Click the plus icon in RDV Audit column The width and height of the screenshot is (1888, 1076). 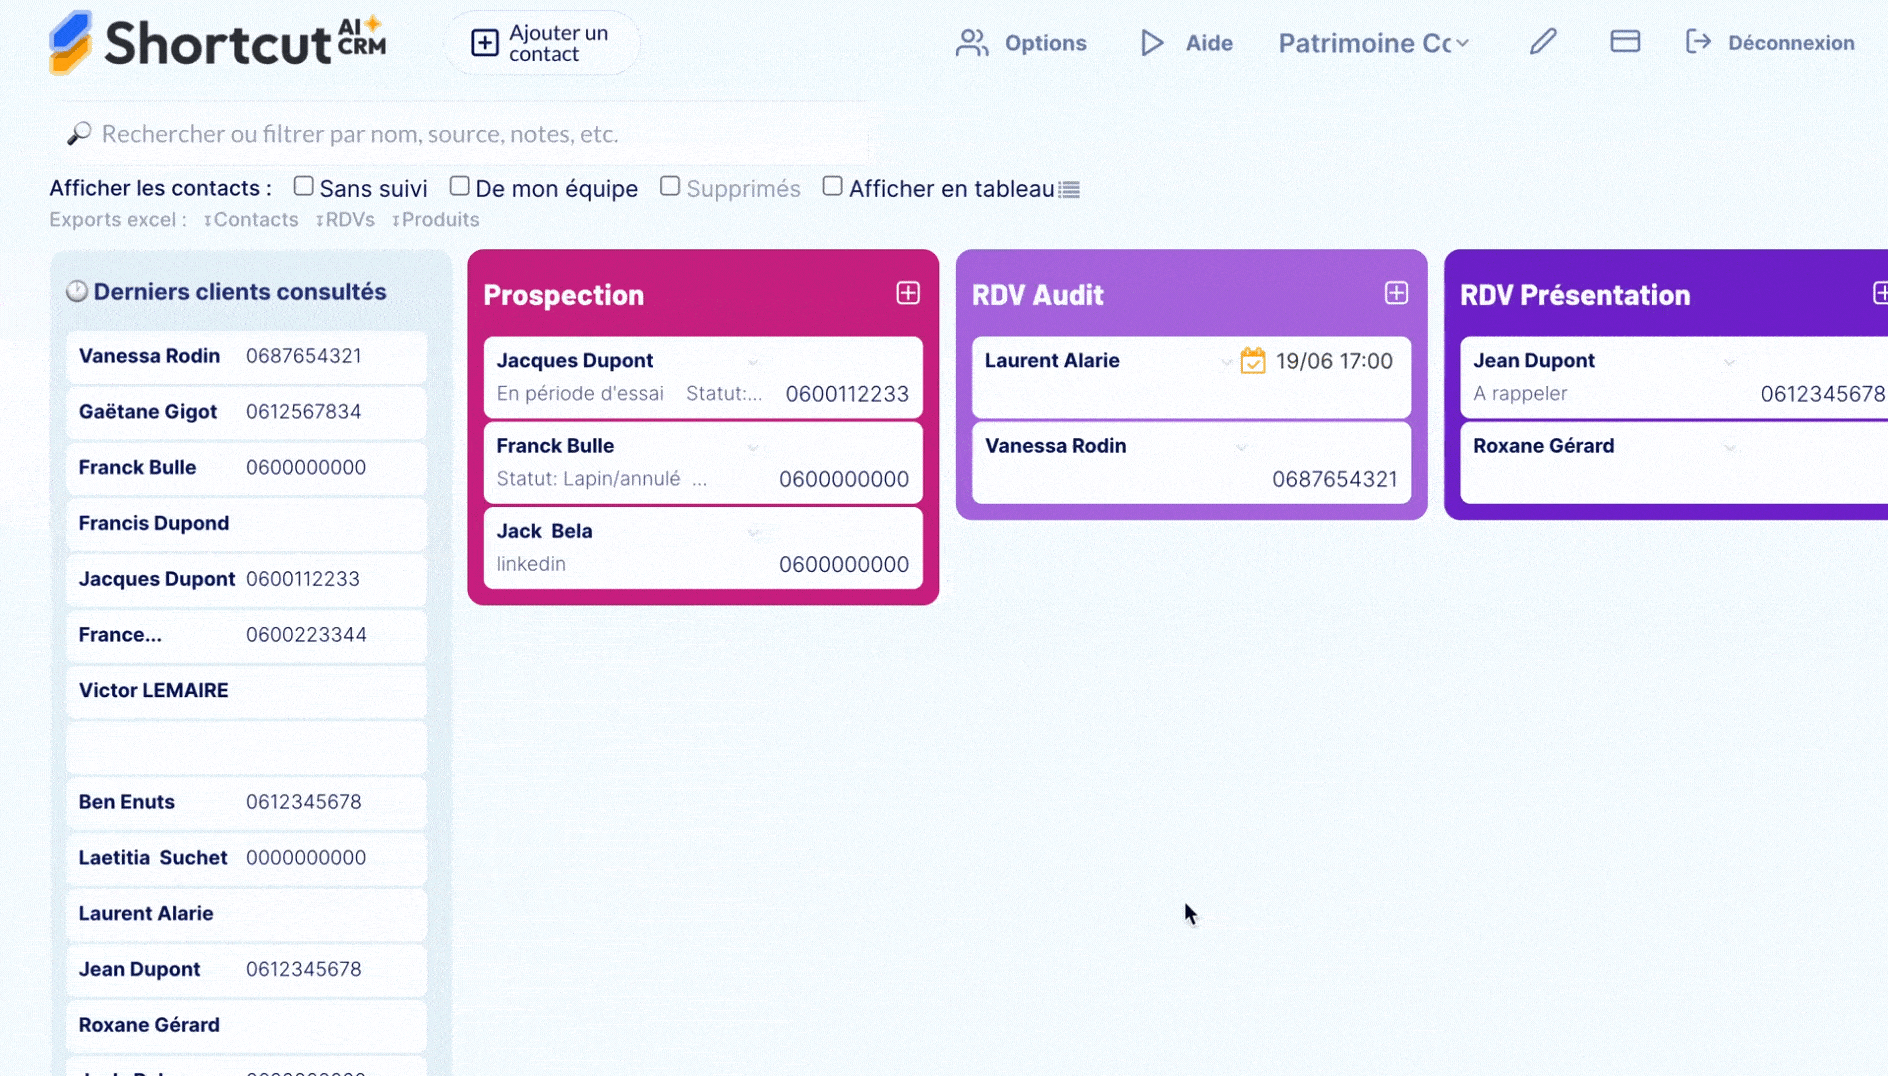pos(1396,293)
